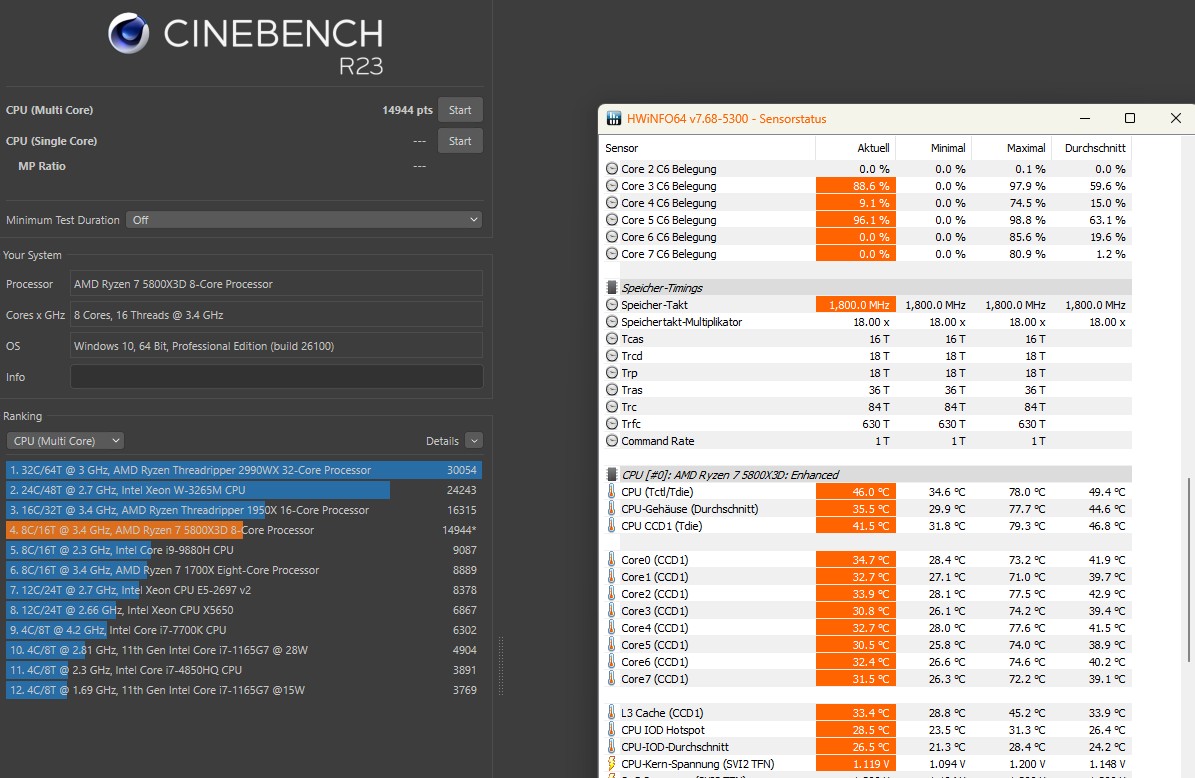Start the CPU Single Core benchmark
This screenshot has width=1195, height=778.
tap(460, 141)
